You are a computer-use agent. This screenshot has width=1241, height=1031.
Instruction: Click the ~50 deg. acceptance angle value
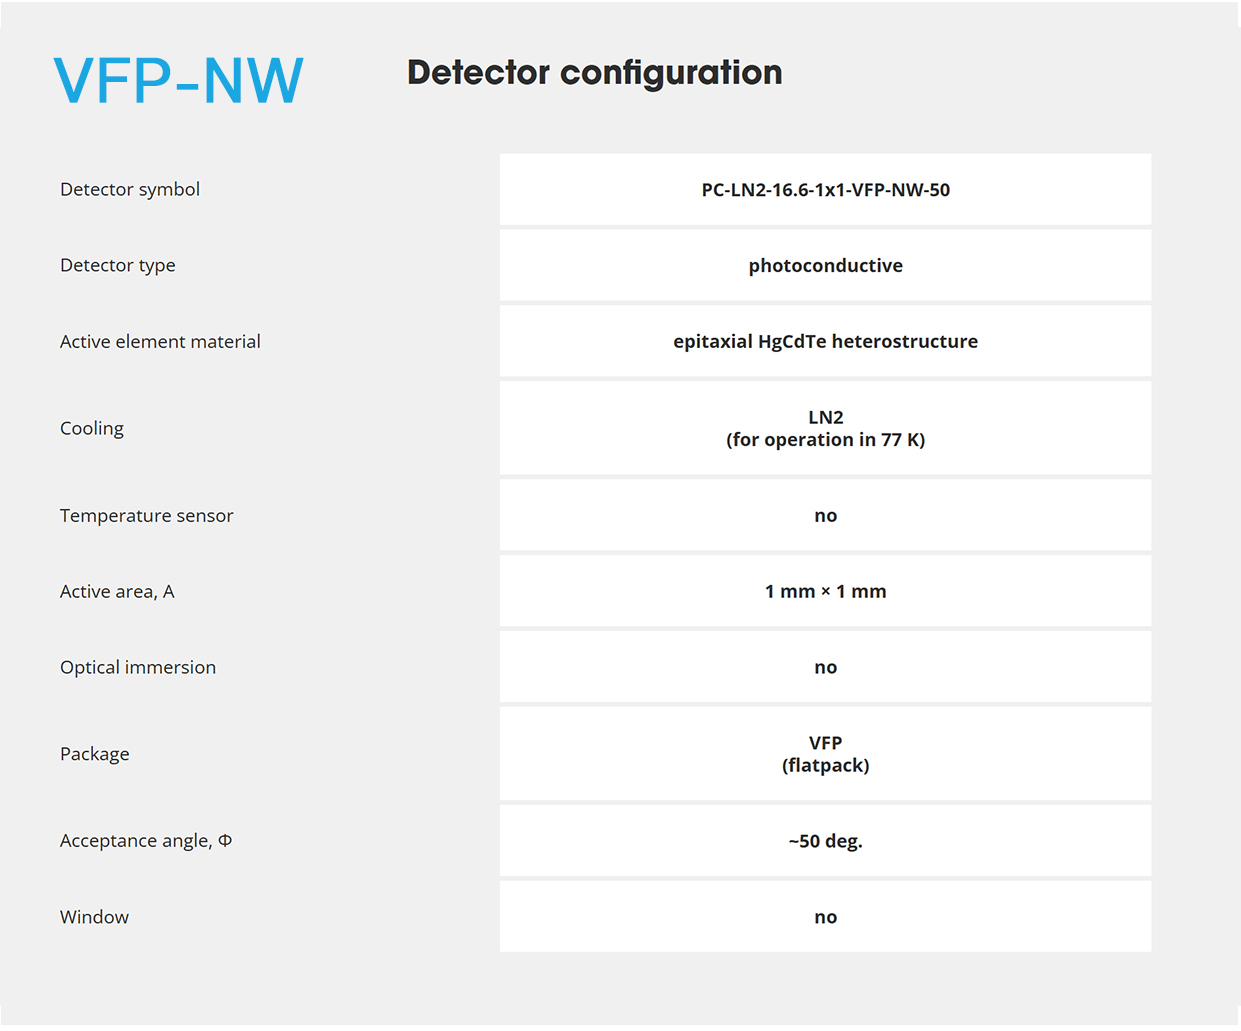pos(826,841)
